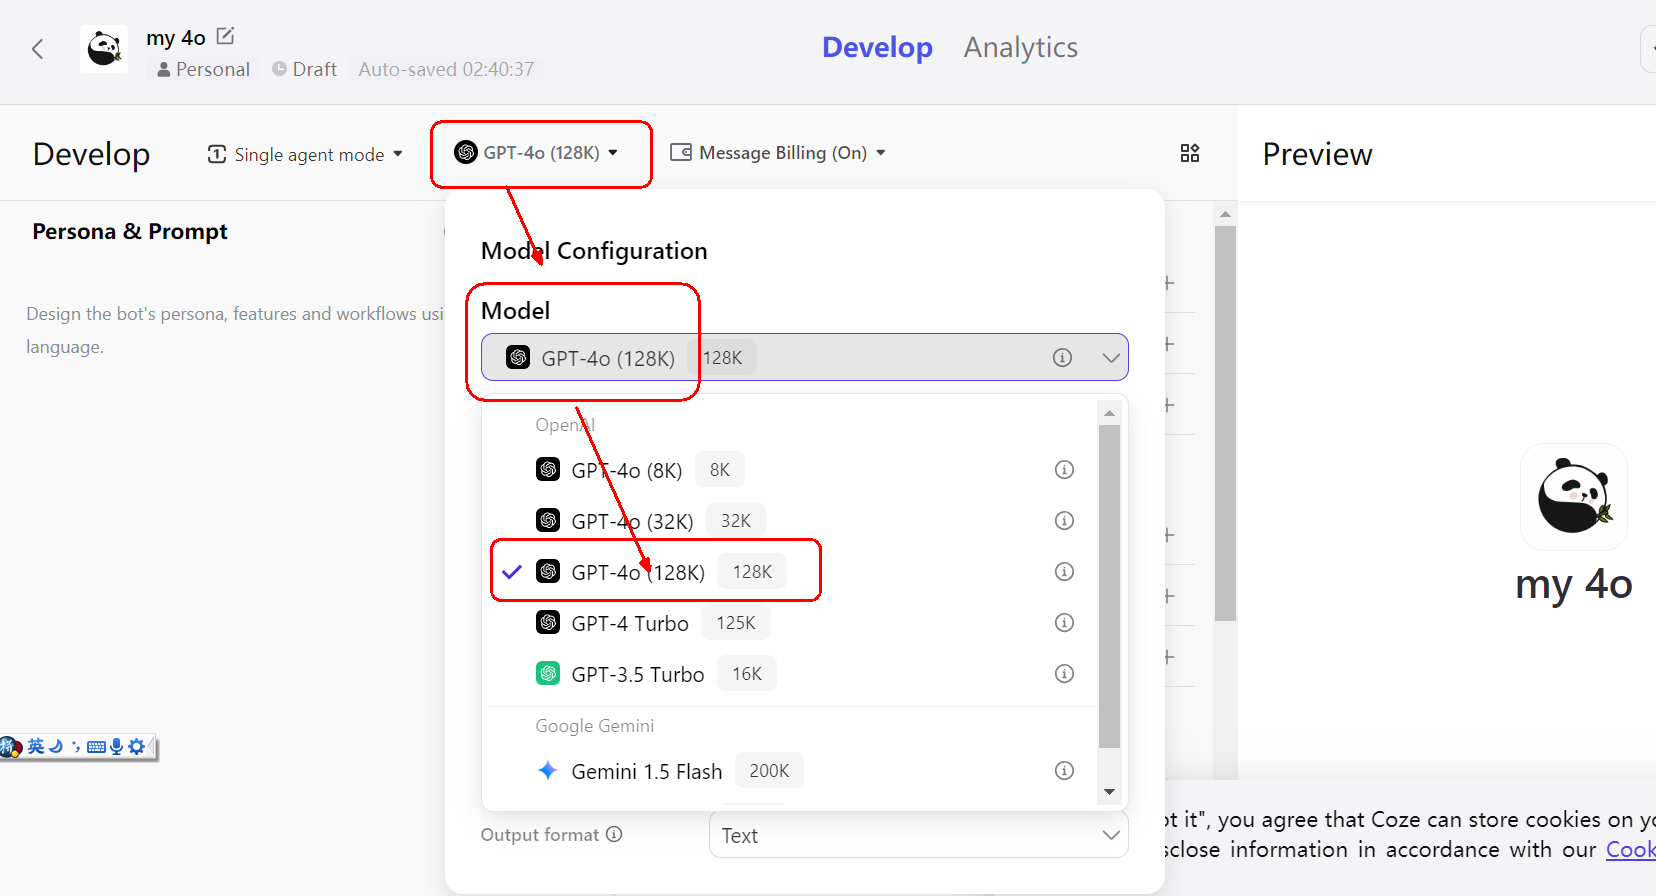
Task: Click the Model Configuration heading
Action: tap(594, 251)
